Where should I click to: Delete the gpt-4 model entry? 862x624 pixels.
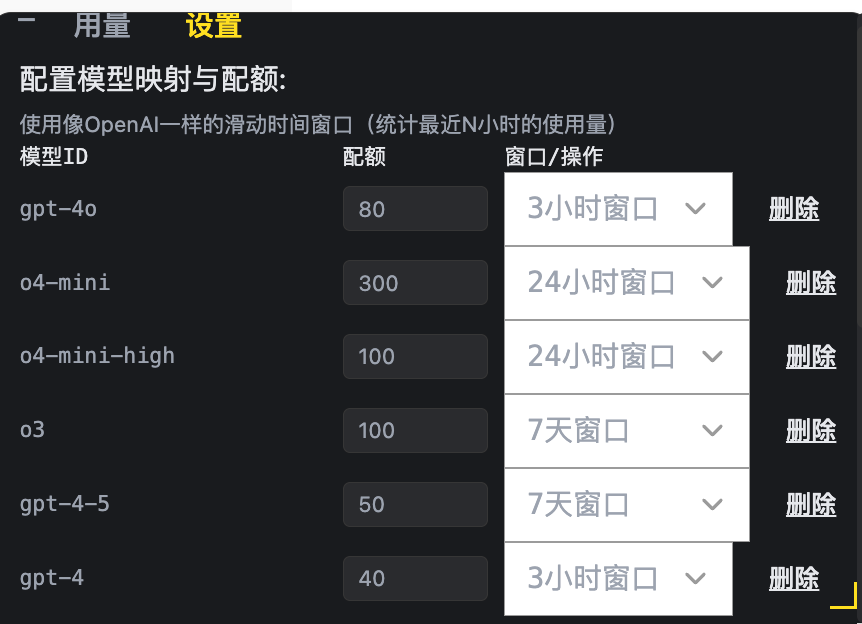pyautogui.click(x=794, y=578)
